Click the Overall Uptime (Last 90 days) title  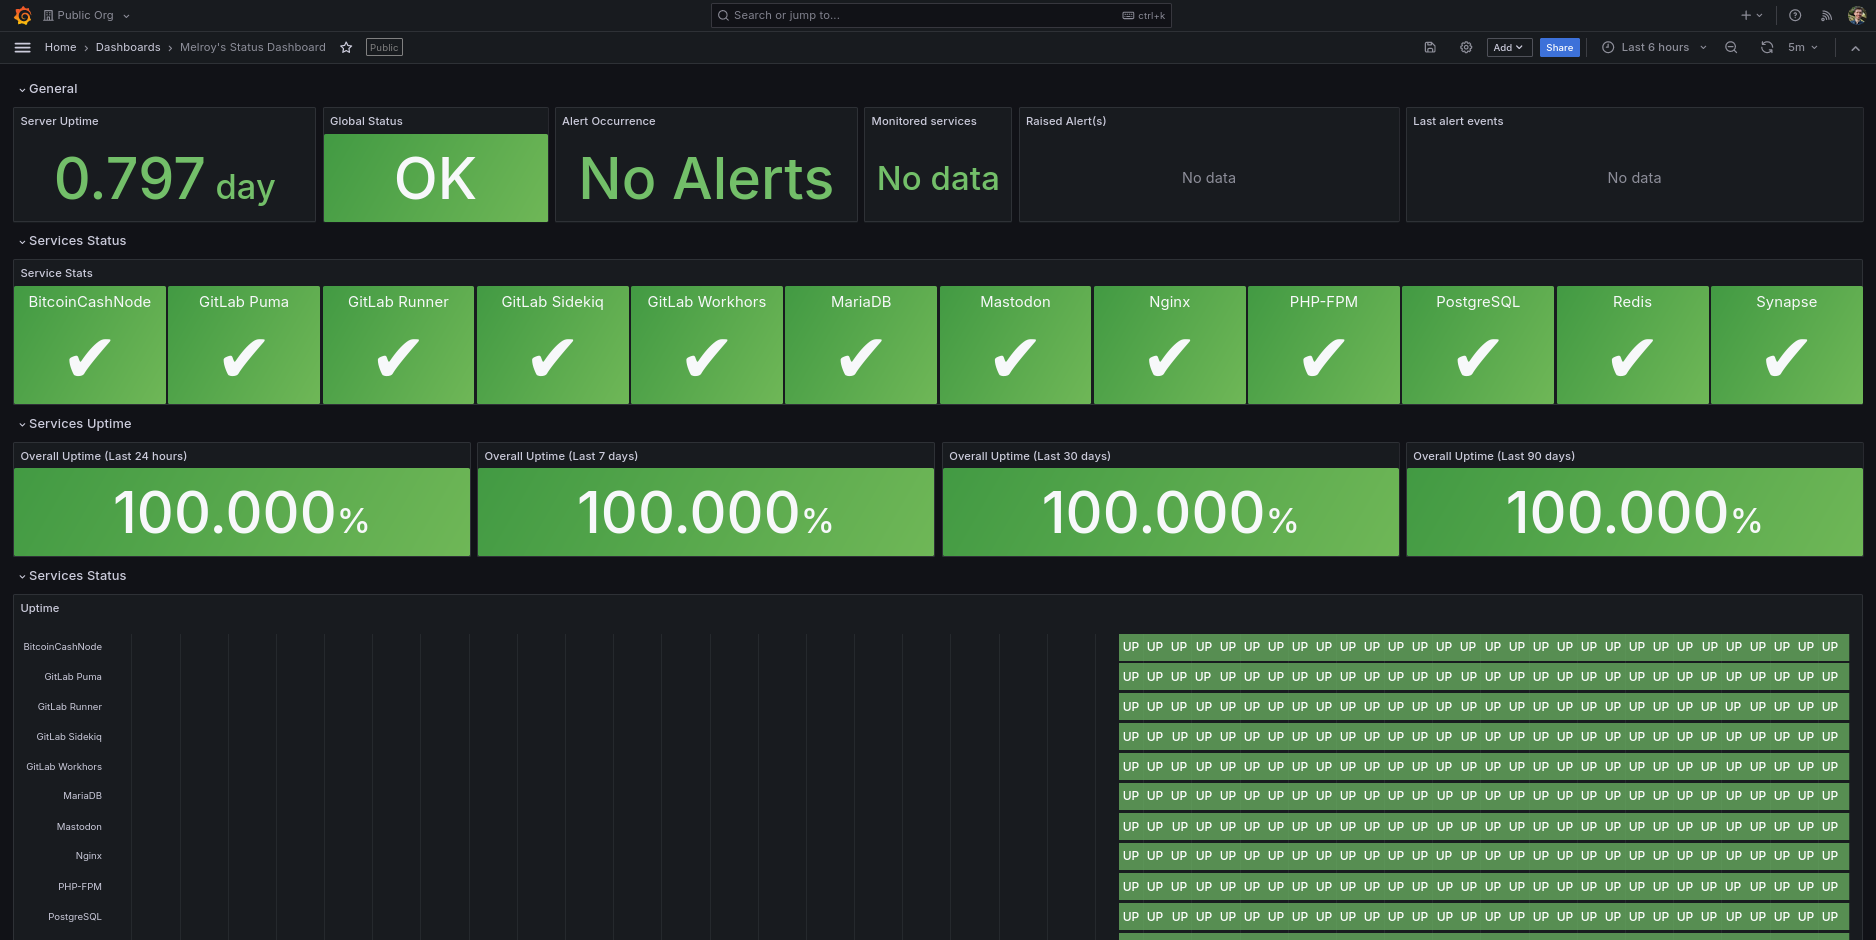coord(1494,456)
